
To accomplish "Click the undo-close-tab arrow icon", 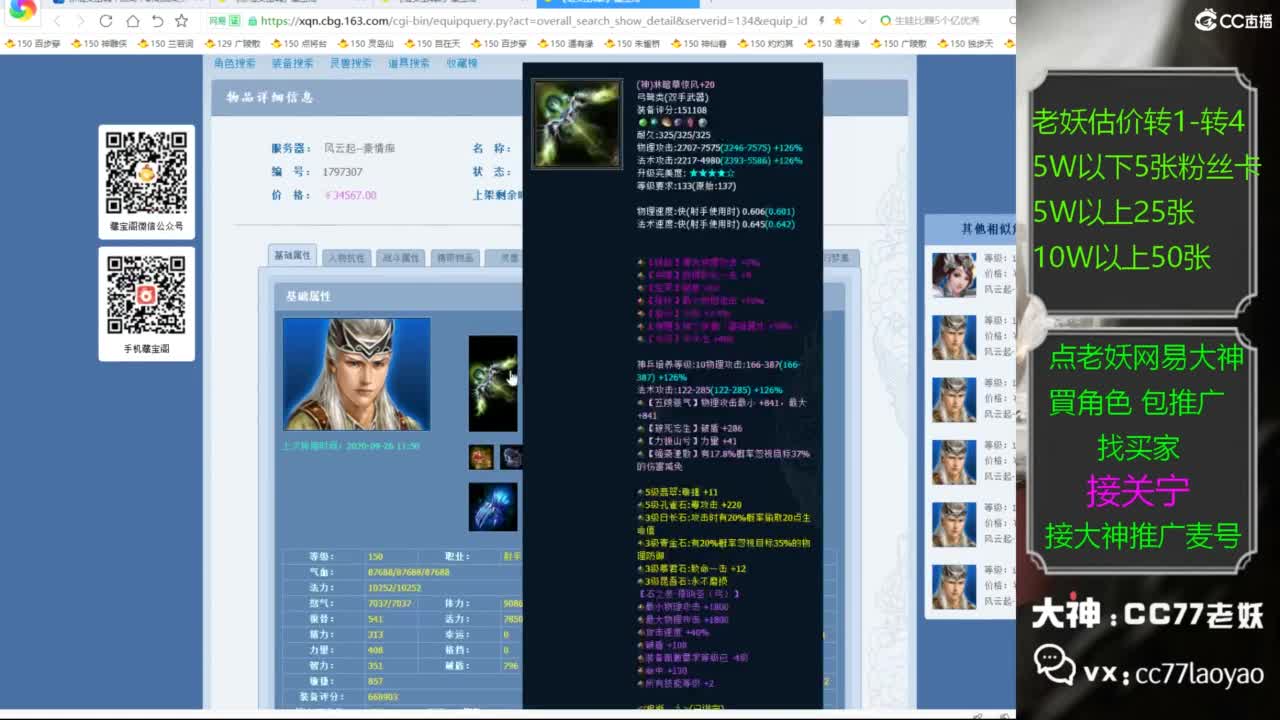I will coord(157,21).
